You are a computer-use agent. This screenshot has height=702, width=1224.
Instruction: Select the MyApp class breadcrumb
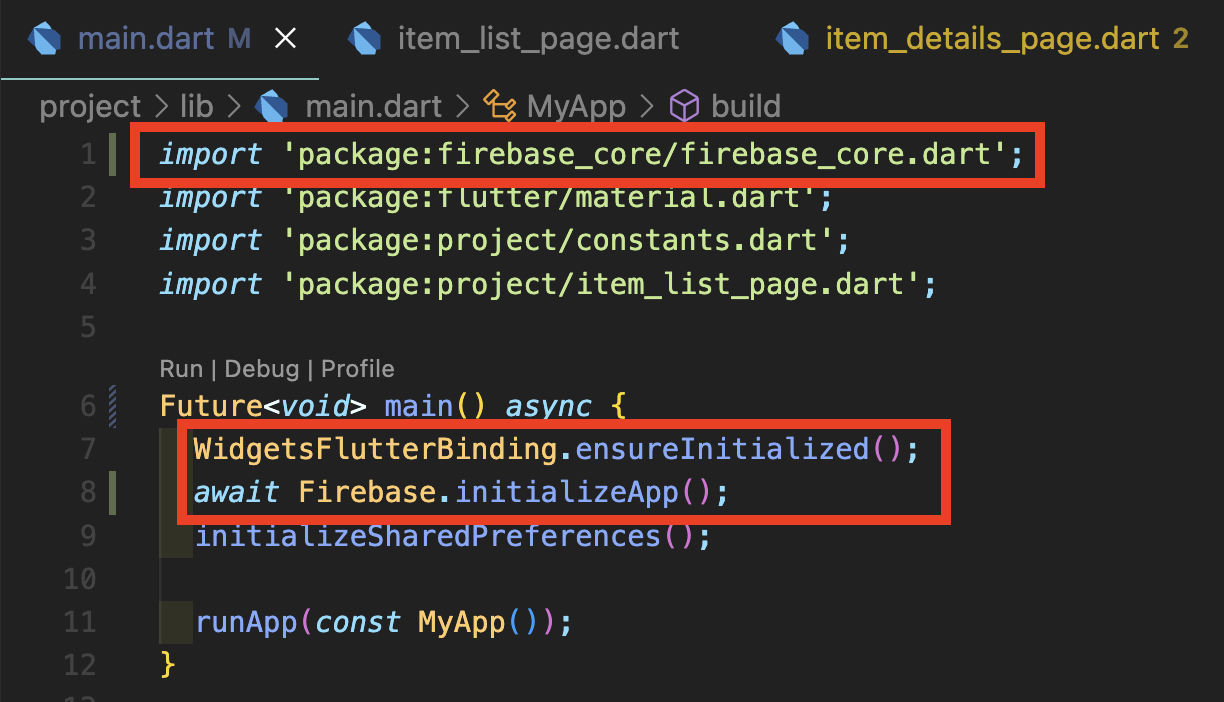click(x=576, y=106)
